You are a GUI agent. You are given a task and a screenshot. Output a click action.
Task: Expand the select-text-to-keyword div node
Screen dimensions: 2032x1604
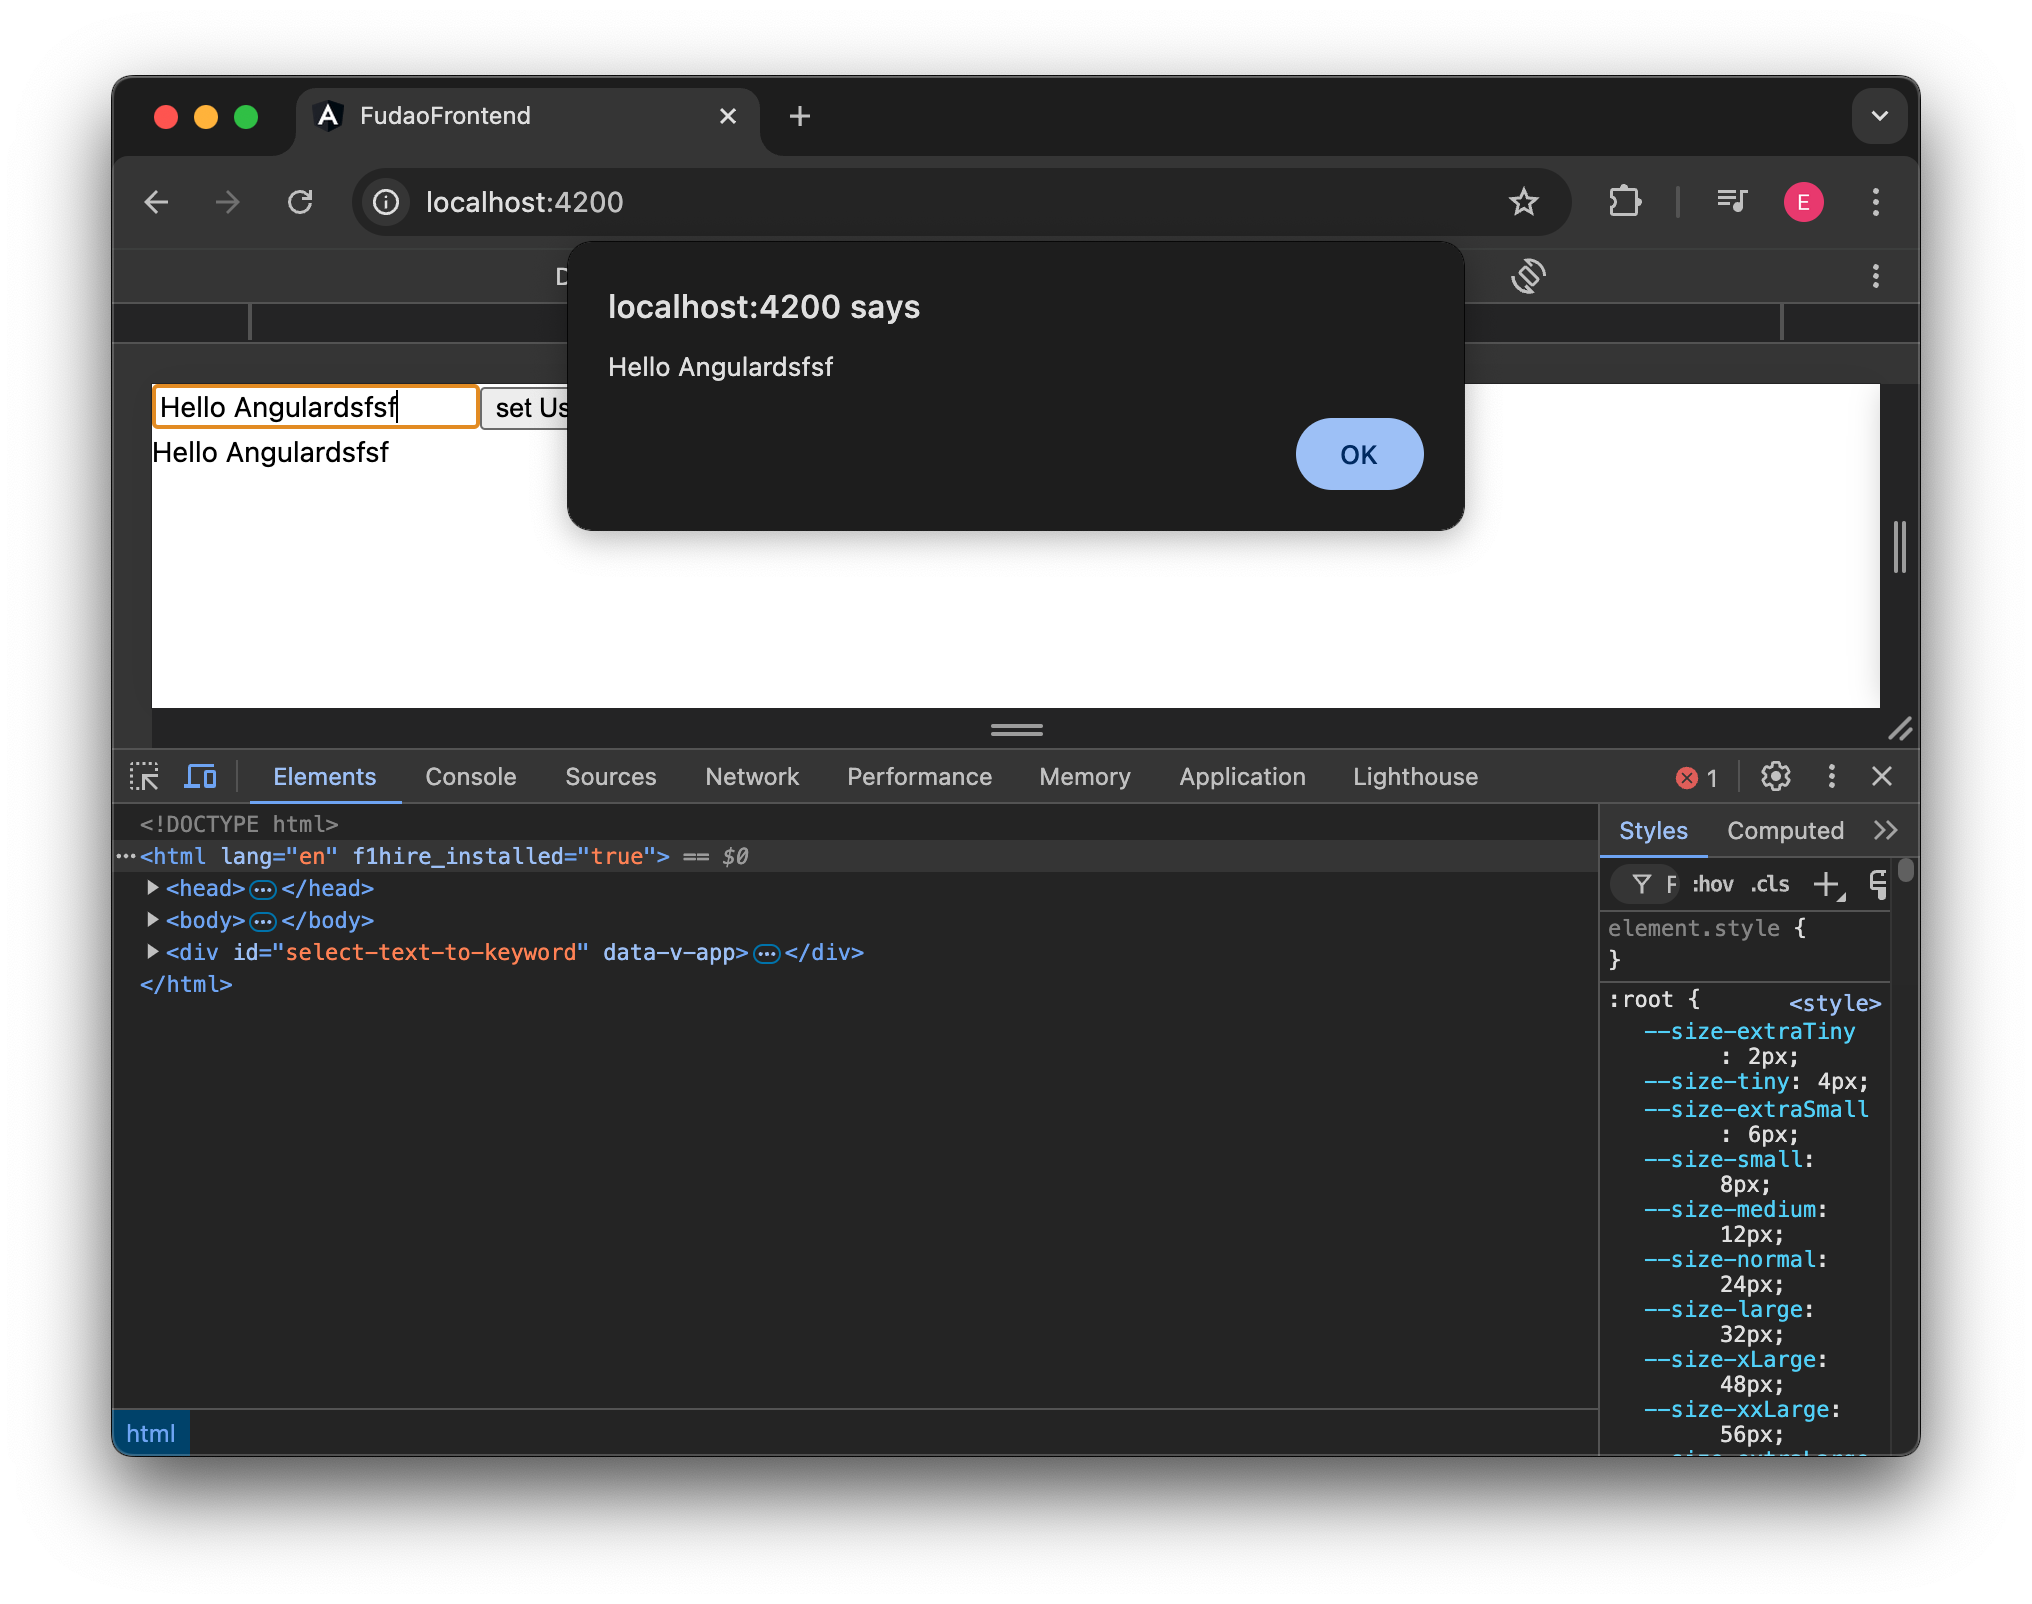[x=152, y=952]
